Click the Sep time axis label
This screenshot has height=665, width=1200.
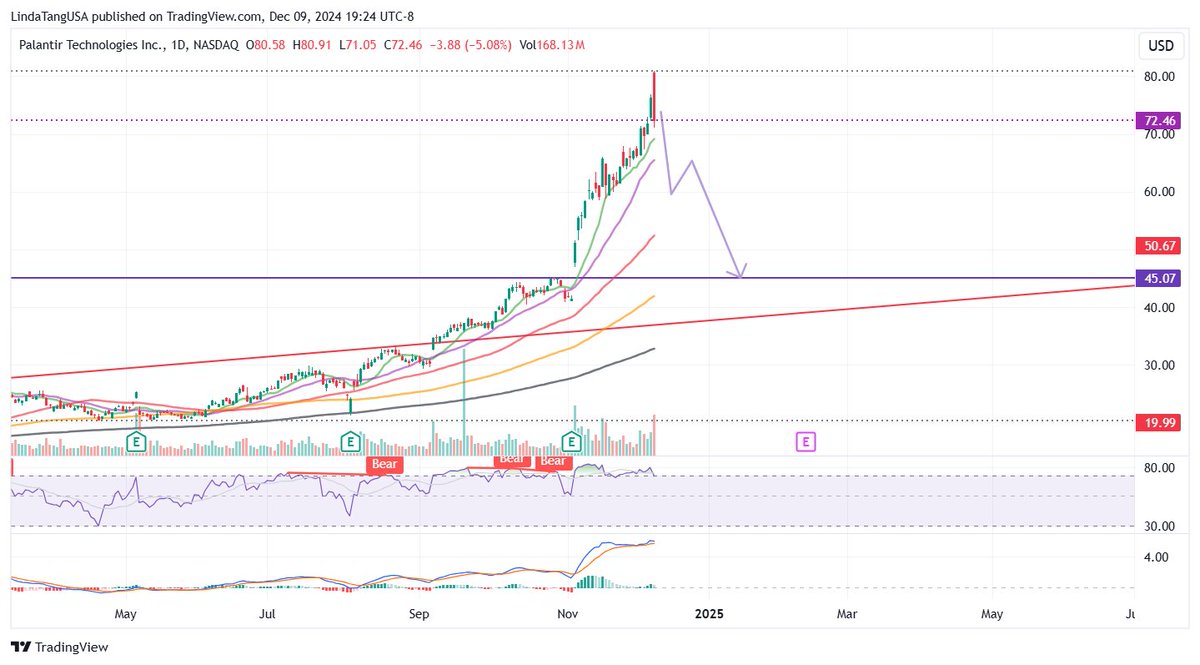pyautogui.click(x=419, y=612)
